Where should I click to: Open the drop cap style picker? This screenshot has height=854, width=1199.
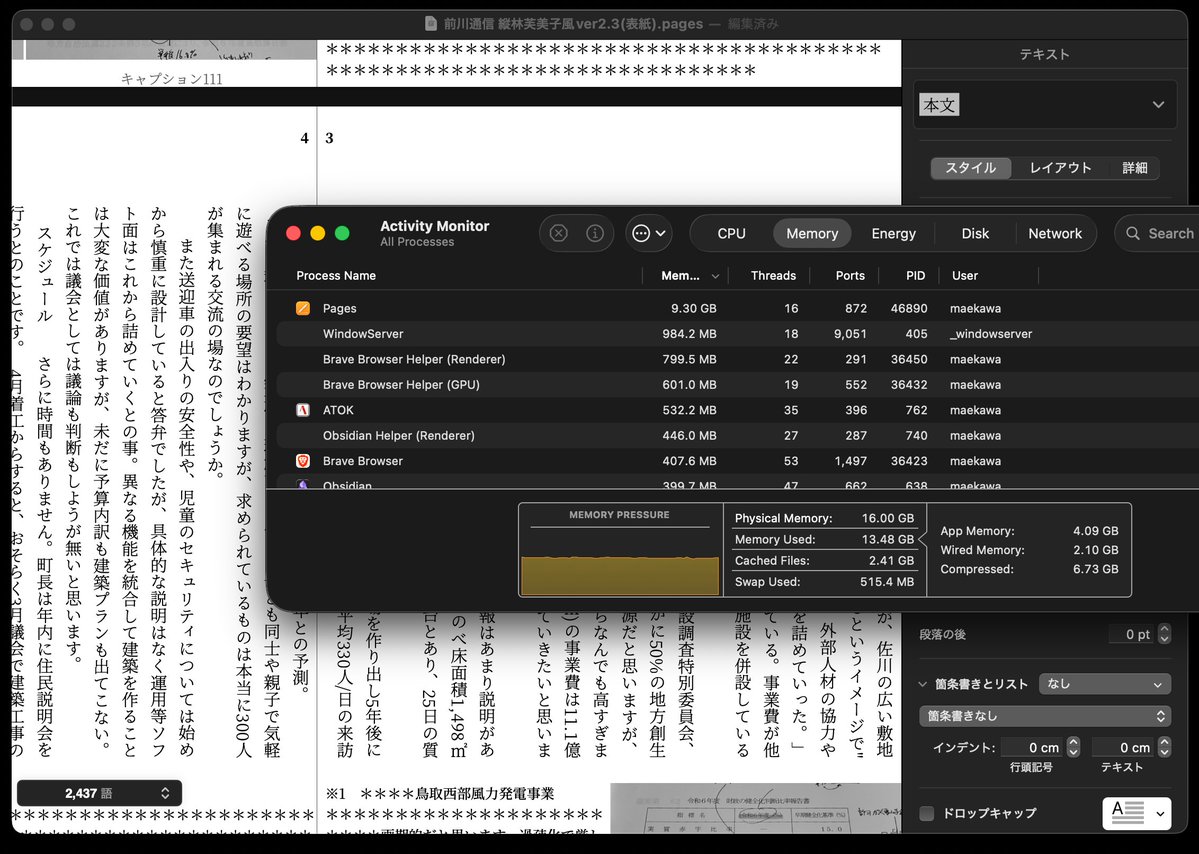pos(1136,813)
